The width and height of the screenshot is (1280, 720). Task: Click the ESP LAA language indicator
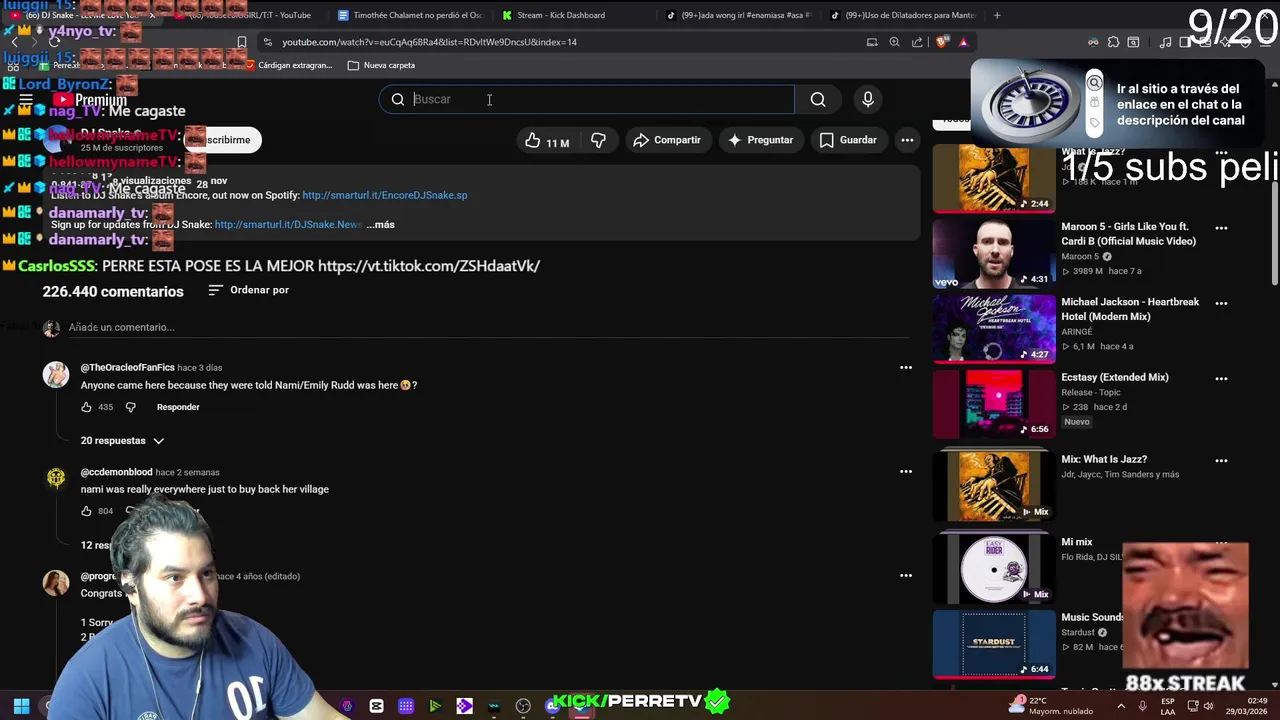[x=1168, y=706]
